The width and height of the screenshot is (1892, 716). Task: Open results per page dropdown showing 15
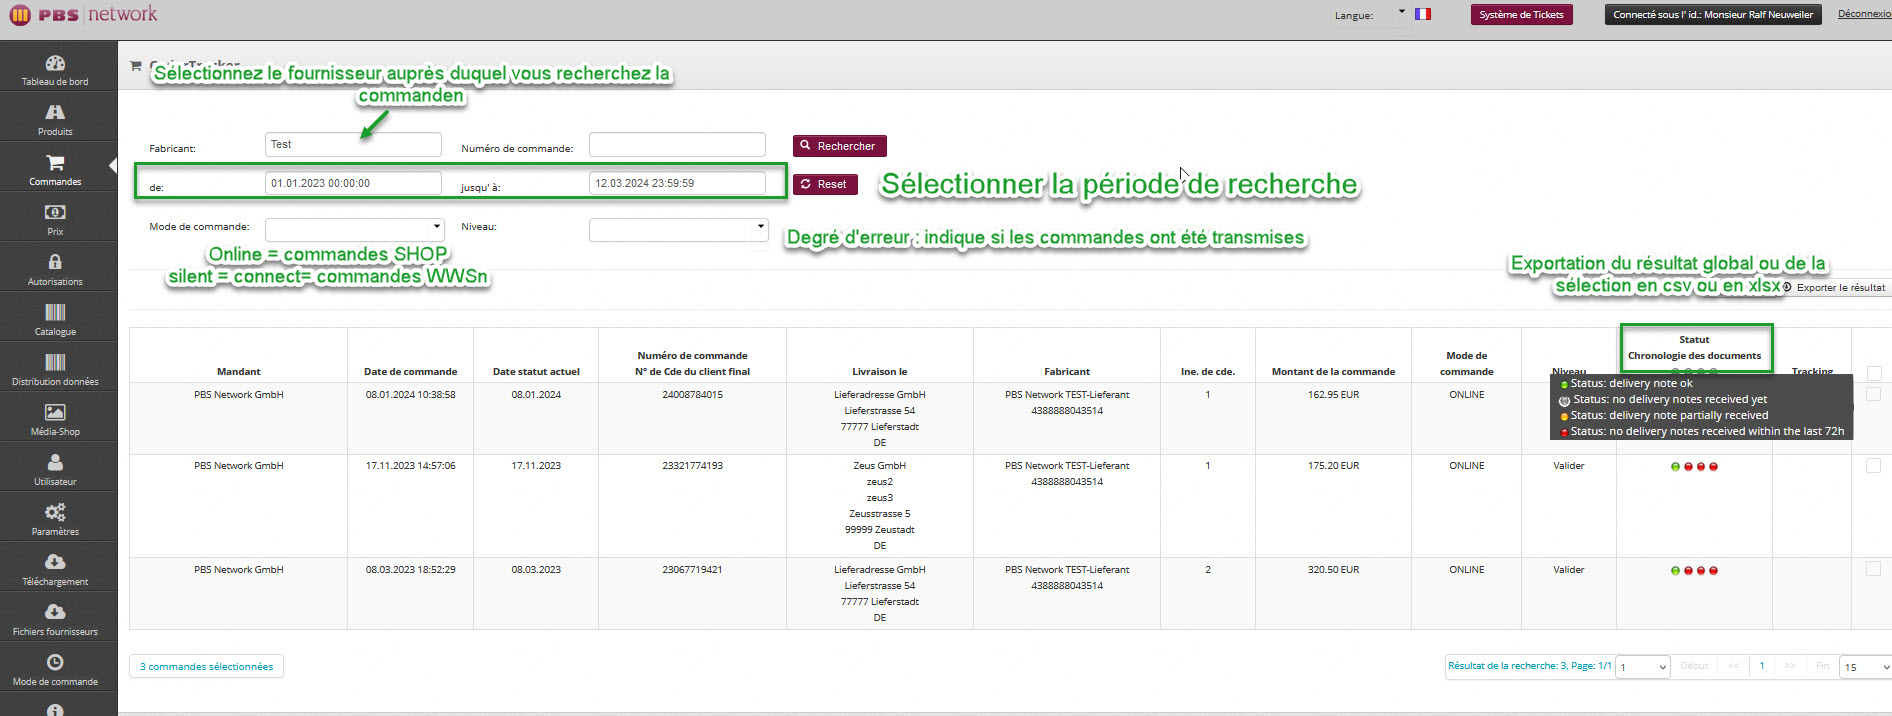tap(1866, 667)
